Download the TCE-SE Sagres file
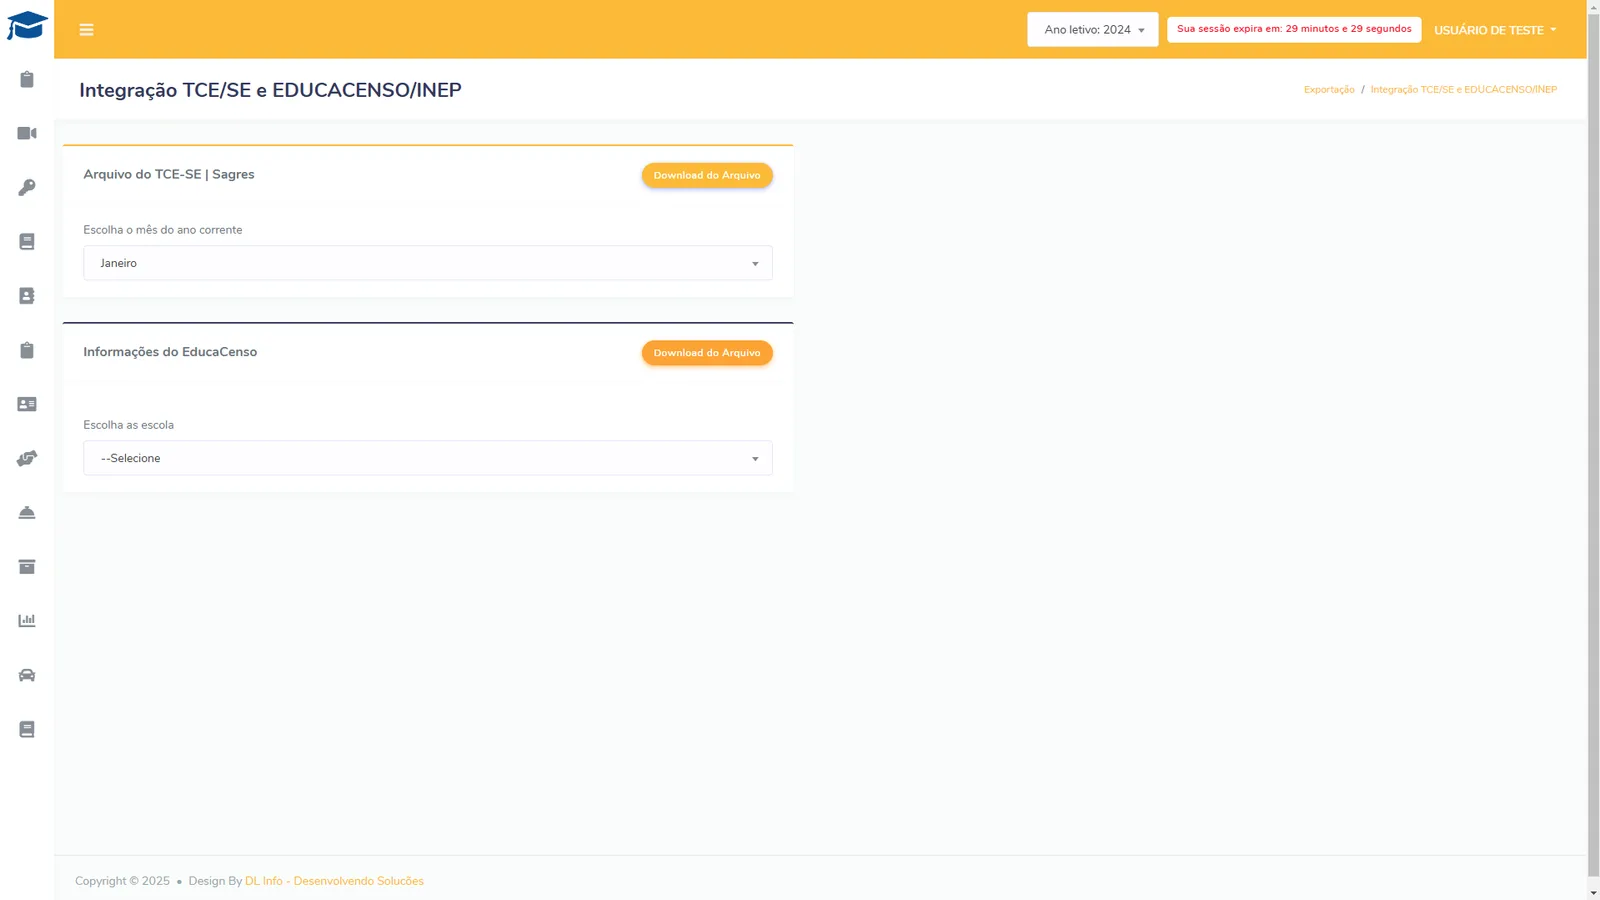The image size is (1600, 900). [707, 175]
